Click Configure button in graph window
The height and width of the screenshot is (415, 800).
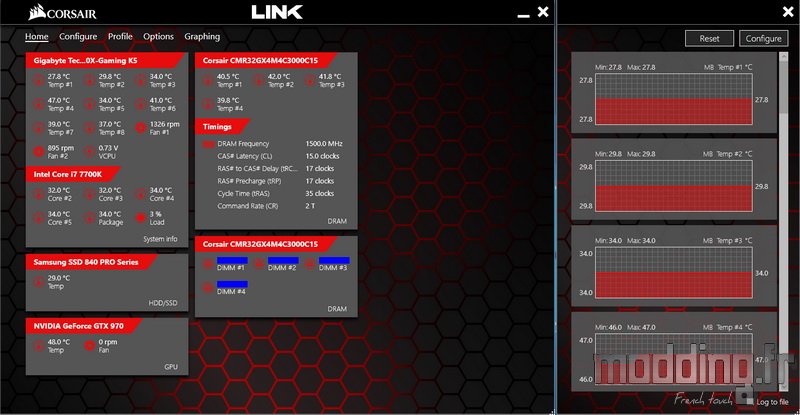point(763,38)
